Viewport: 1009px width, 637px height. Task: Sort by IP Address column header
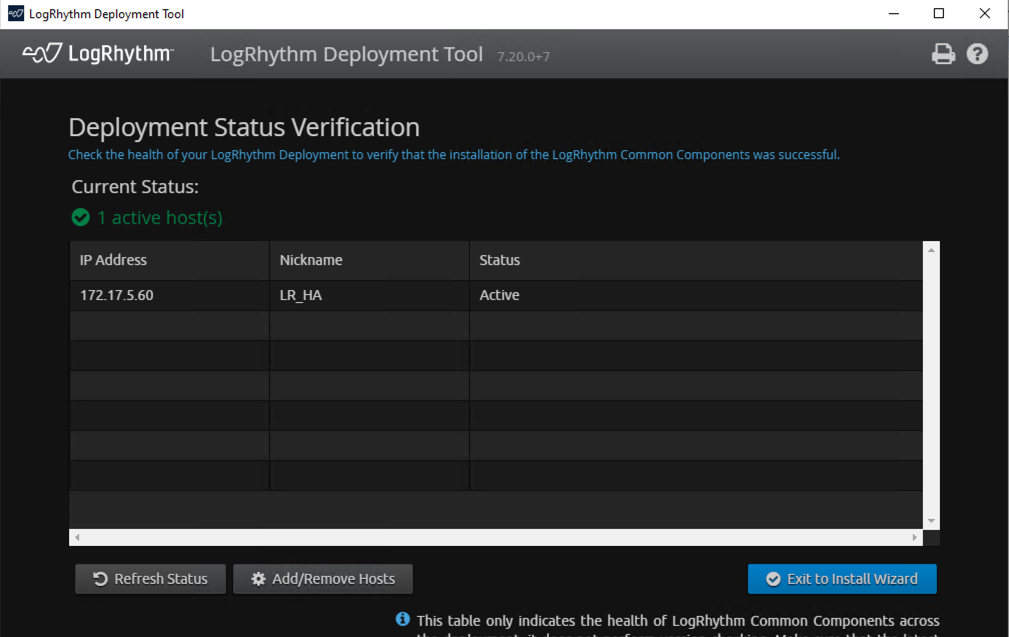click(x=113, y=260)
